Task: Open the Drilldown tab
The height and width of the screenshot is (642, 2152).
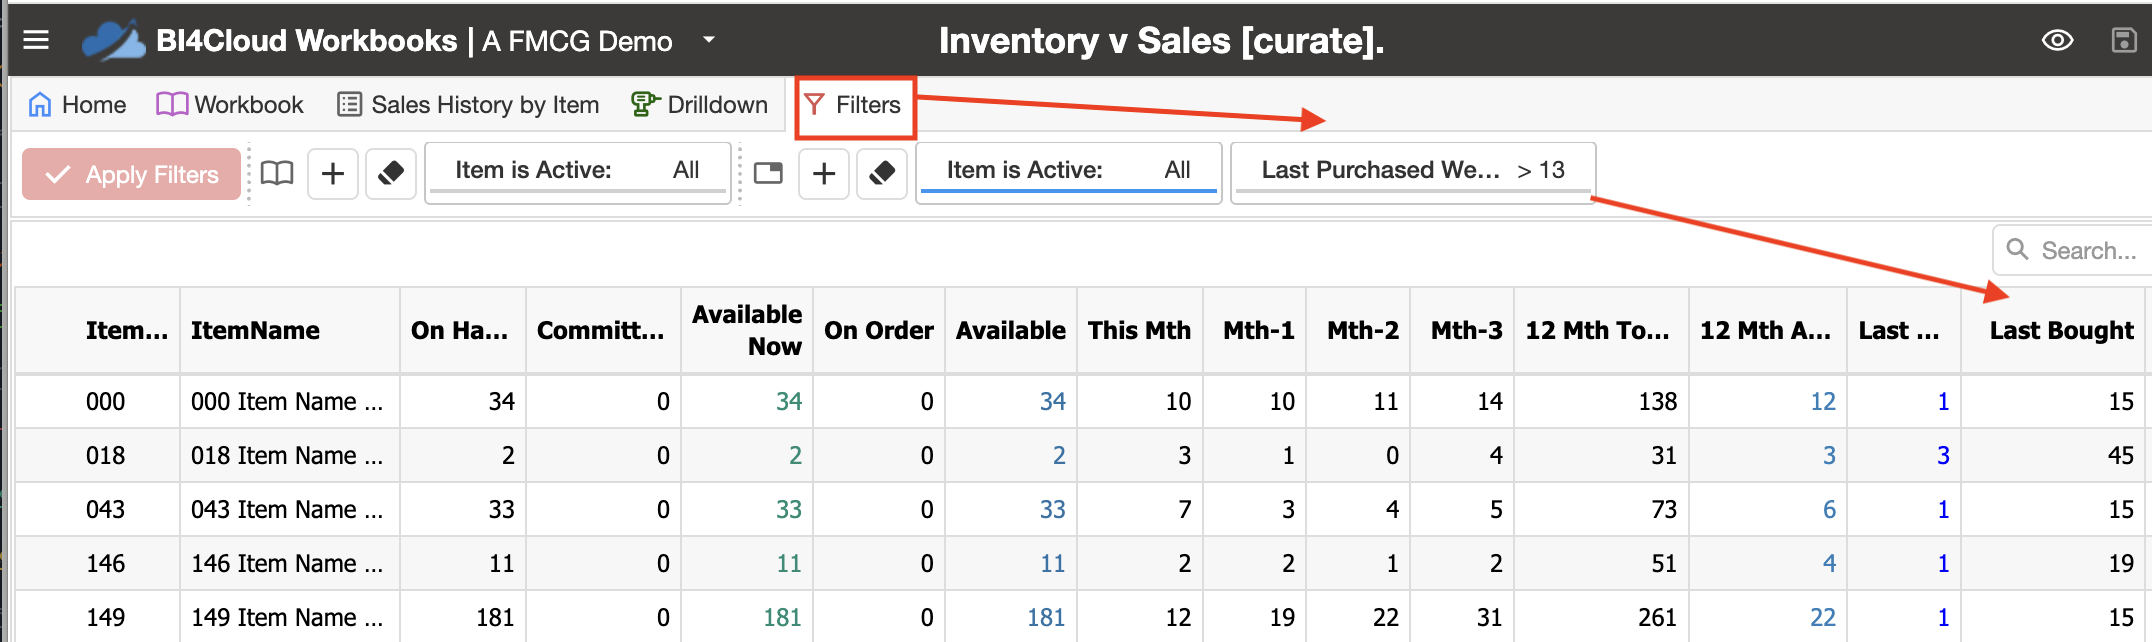Action: pyautogui.click(x=699, y=104)
